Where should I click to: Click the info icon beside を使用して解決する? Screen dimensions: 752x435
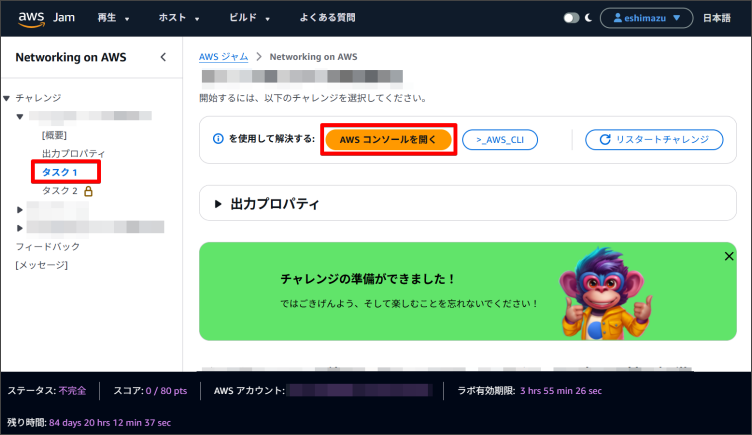coord(218,139)
